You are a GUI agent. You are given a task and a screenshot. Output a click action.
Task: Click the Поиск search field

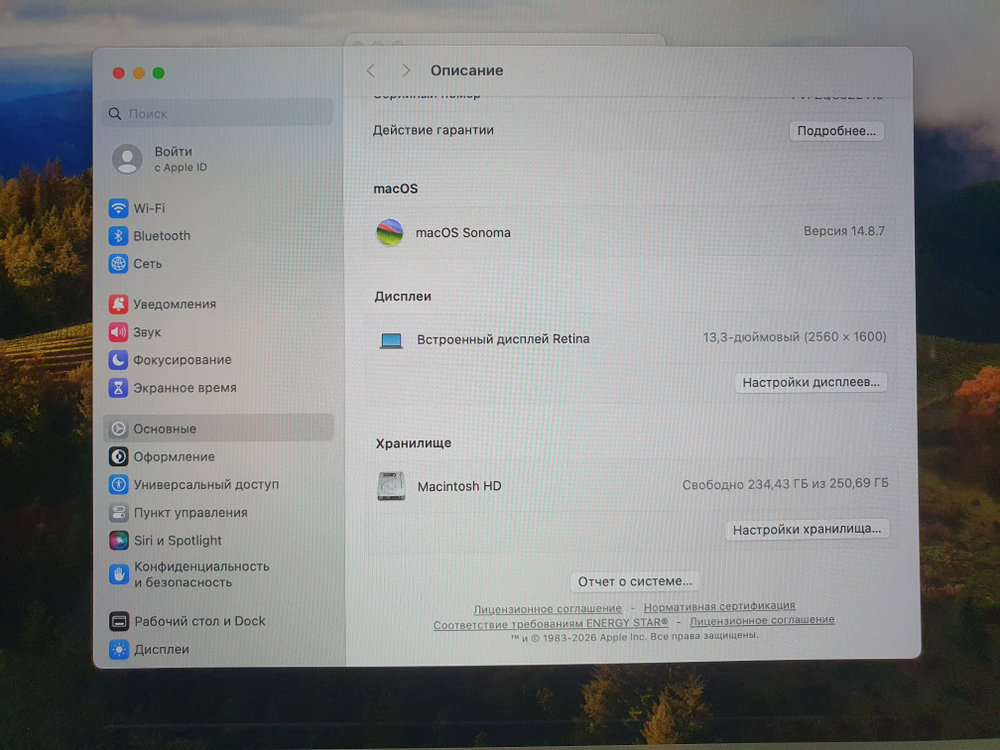pos(217,114)
